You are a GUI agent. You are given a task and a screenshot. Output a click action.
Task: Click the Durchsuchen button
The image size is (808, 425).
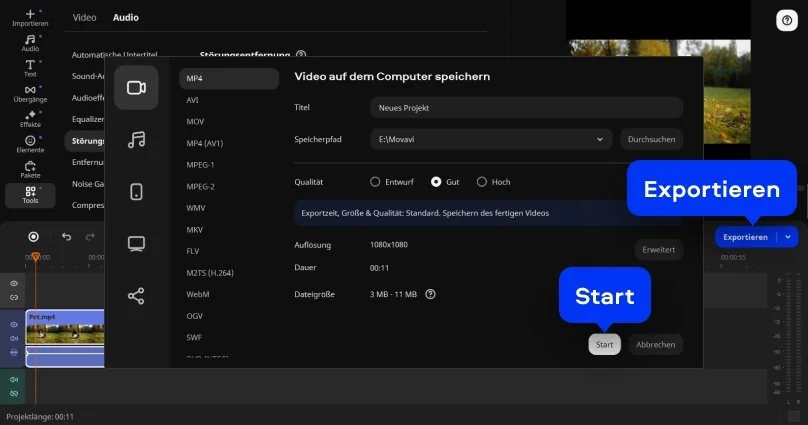tap(651, 139)
